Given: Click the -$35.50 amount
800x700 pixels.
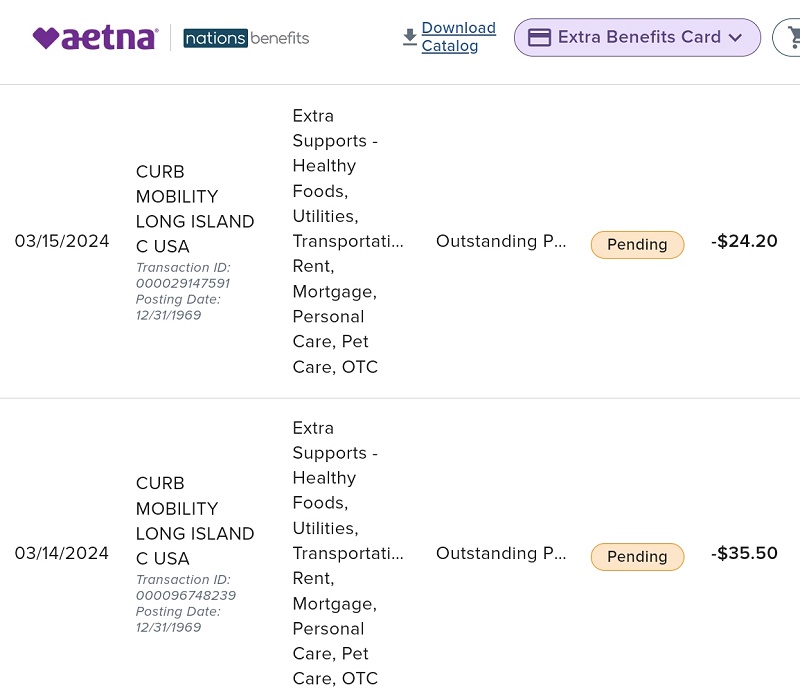Looking at the screenshot, I should tap(744, 553).
